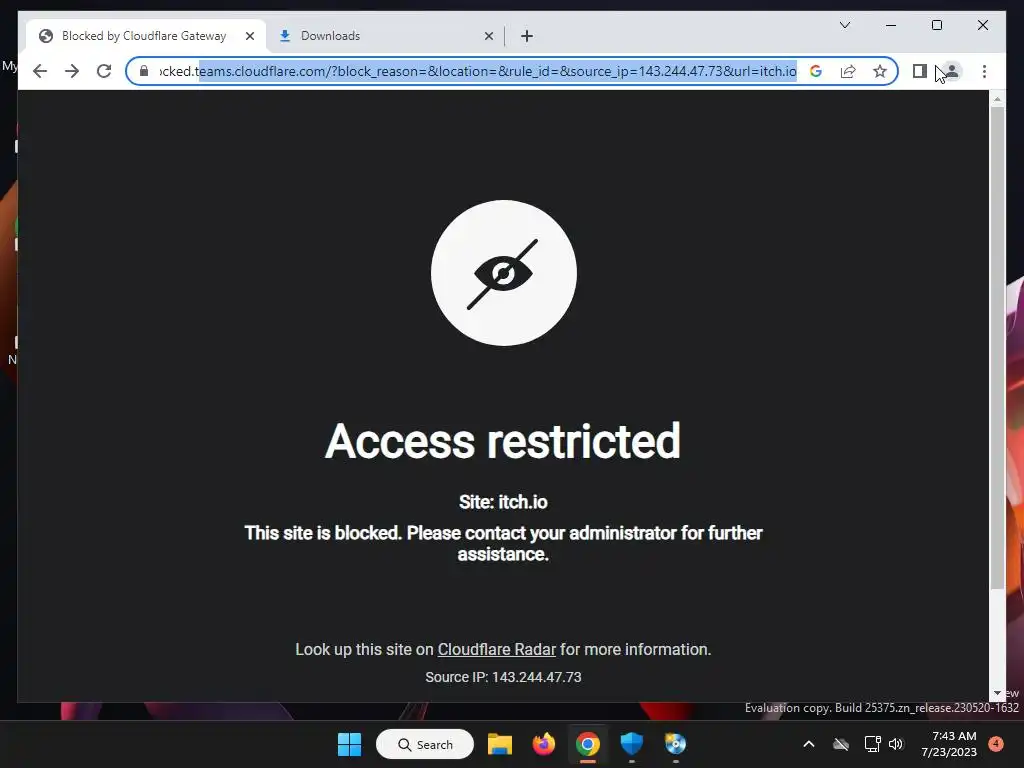Viewport: 1024px width, 768px height.
Task: Open the share this page icon
Action: tap(848, 71)
